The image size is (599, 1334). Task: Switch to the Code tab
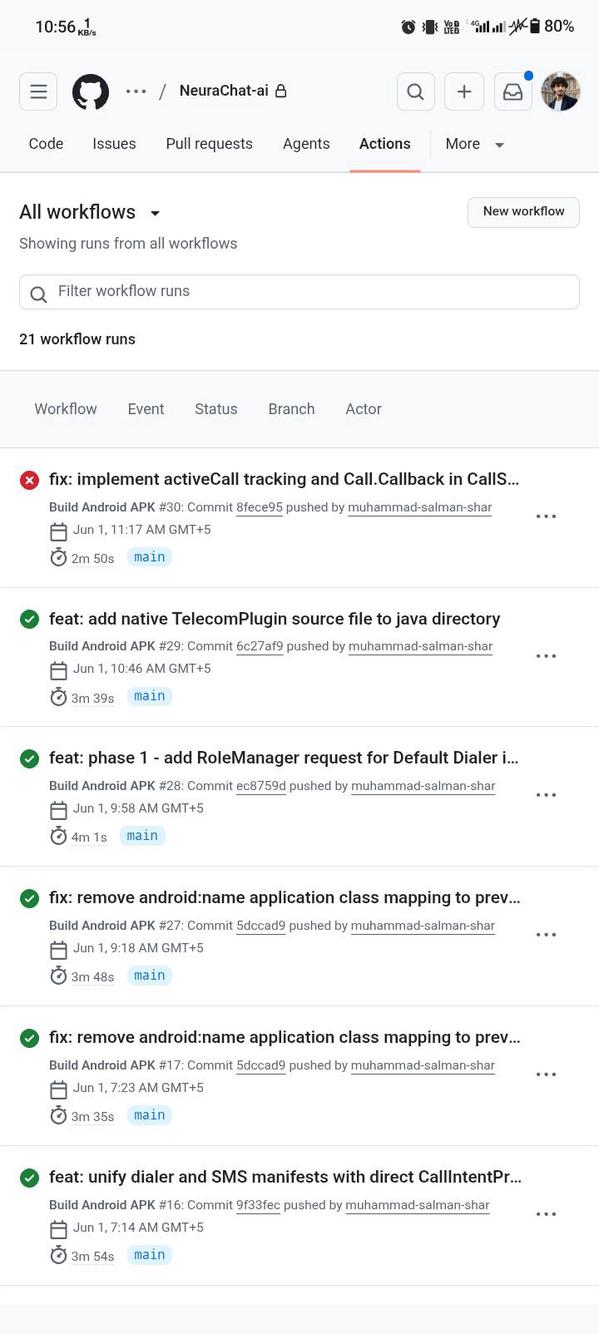coord(46,144)
